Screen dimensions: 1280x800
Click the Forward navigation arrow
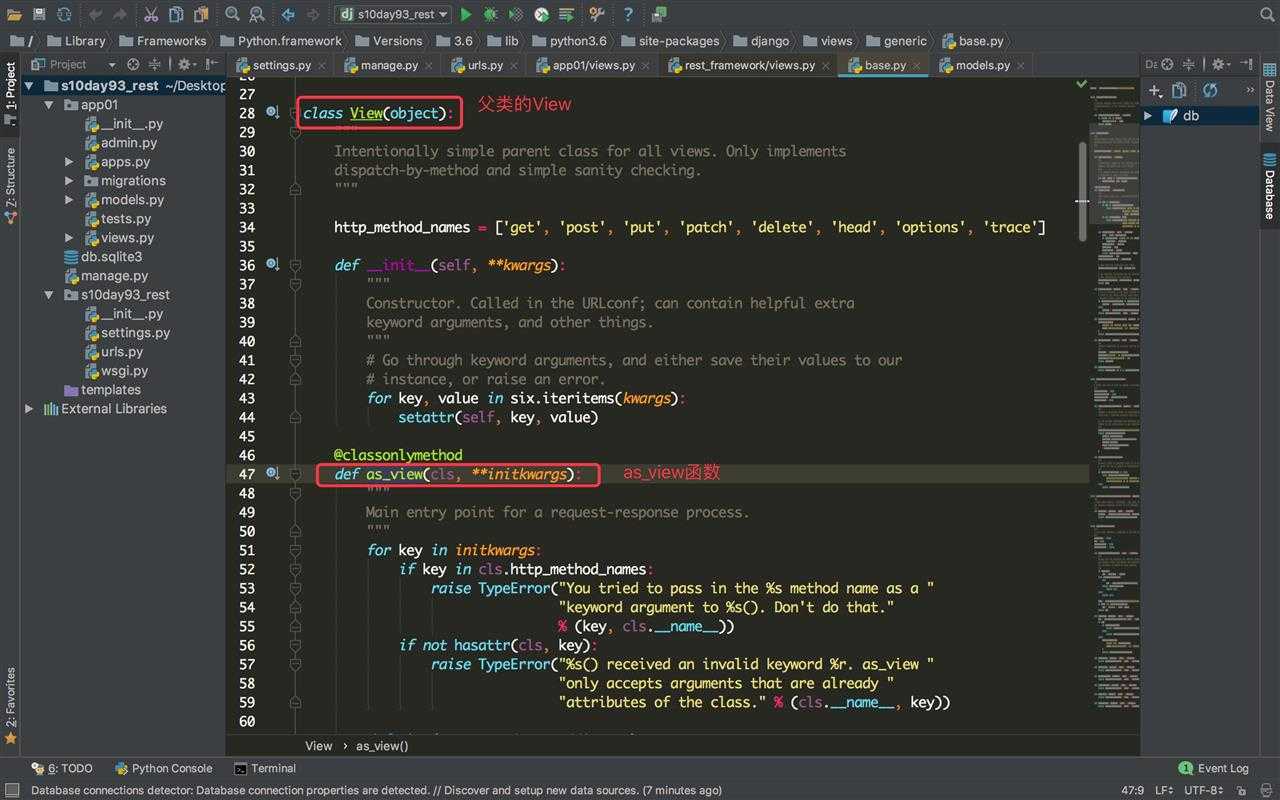[x=313, y=14]
